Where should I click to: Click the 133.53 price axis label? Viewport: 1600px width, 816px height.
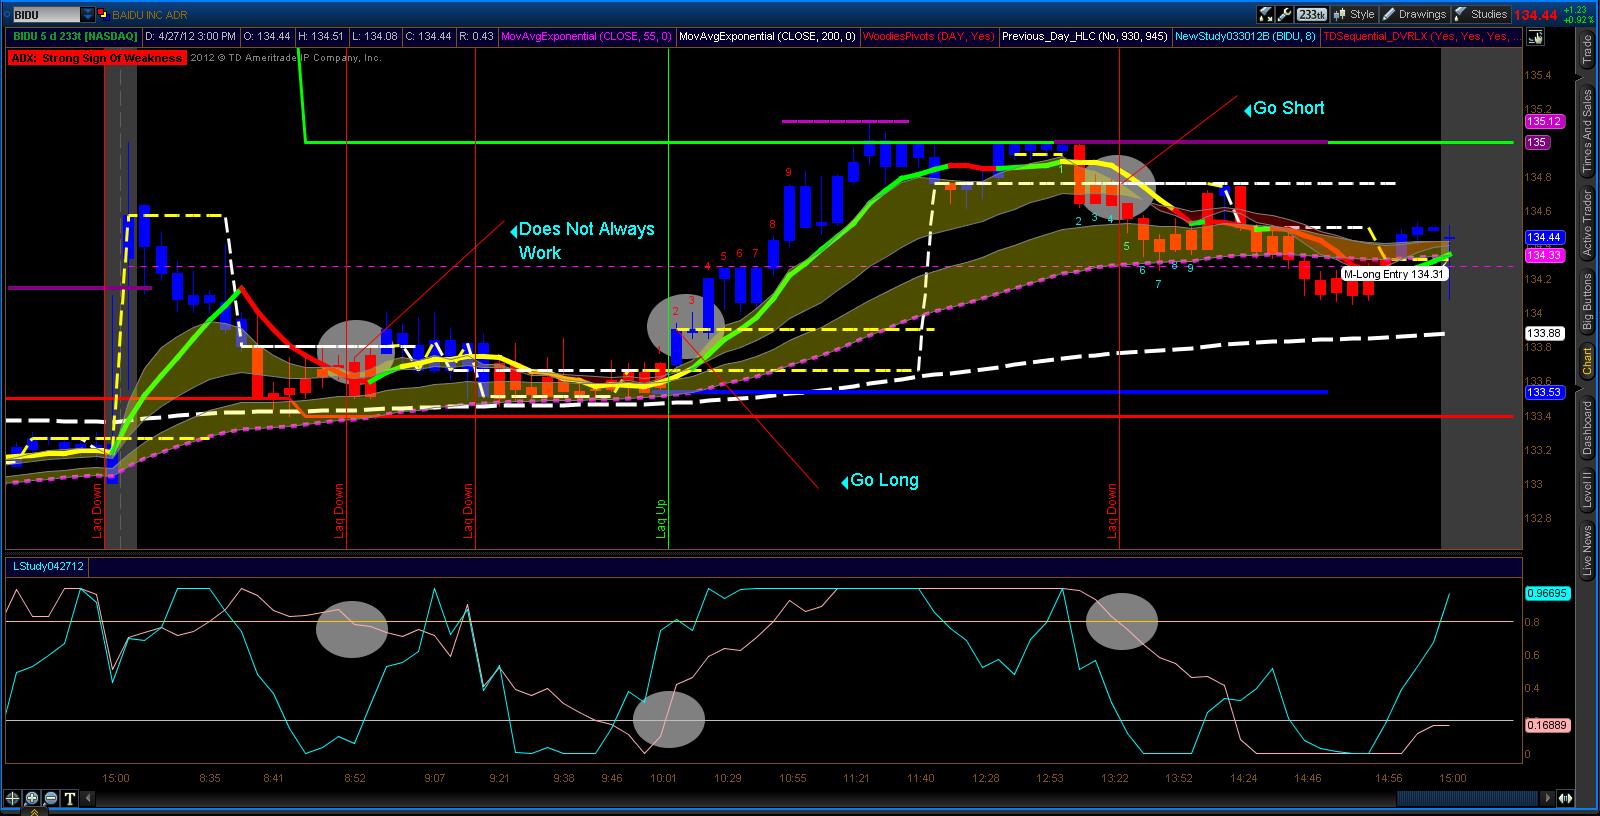pyautogui.click(x=1544, y=393)
